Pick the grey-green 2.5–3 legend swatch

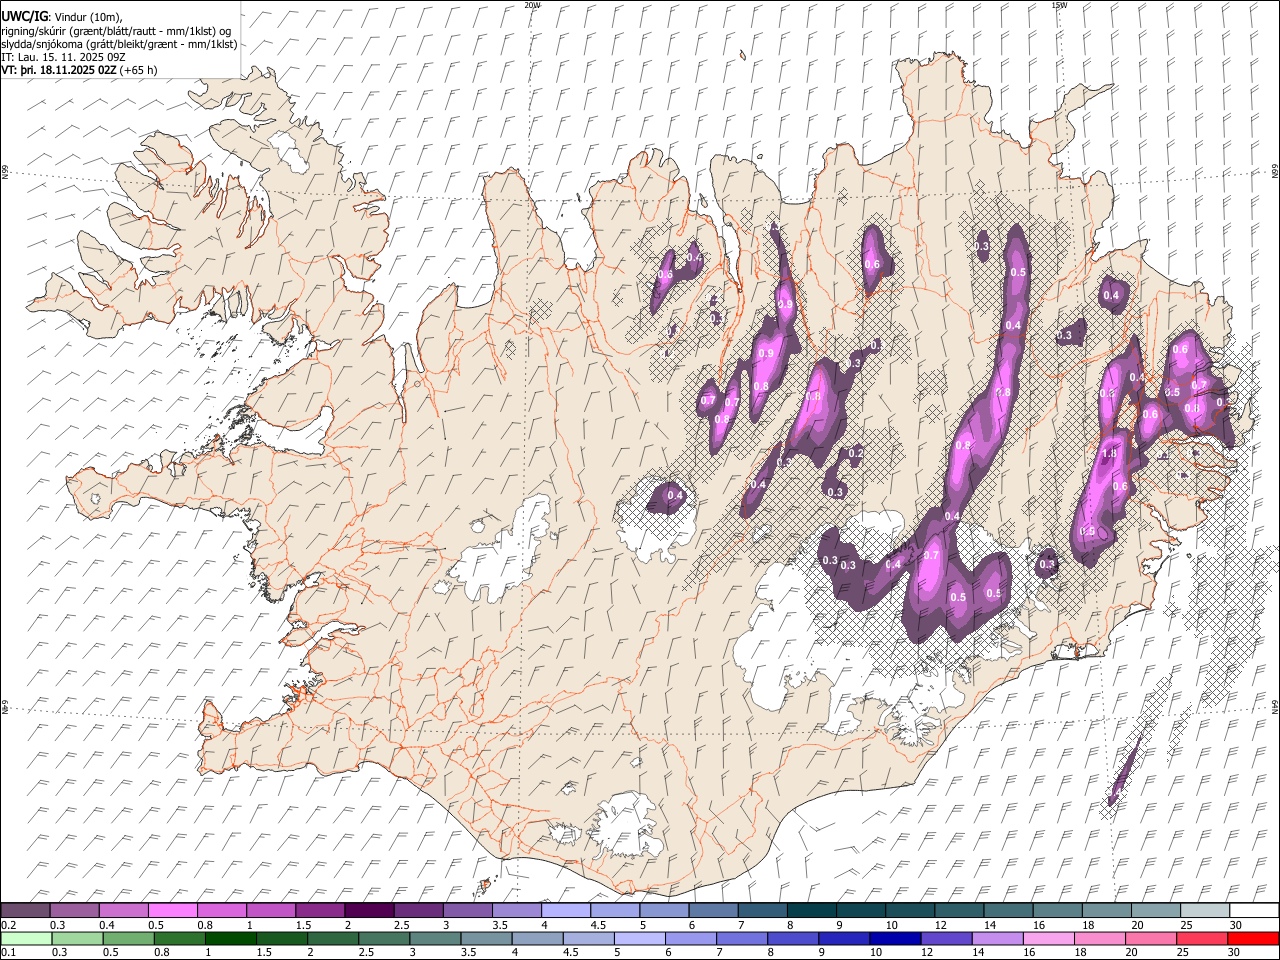[x=383, y=938]
